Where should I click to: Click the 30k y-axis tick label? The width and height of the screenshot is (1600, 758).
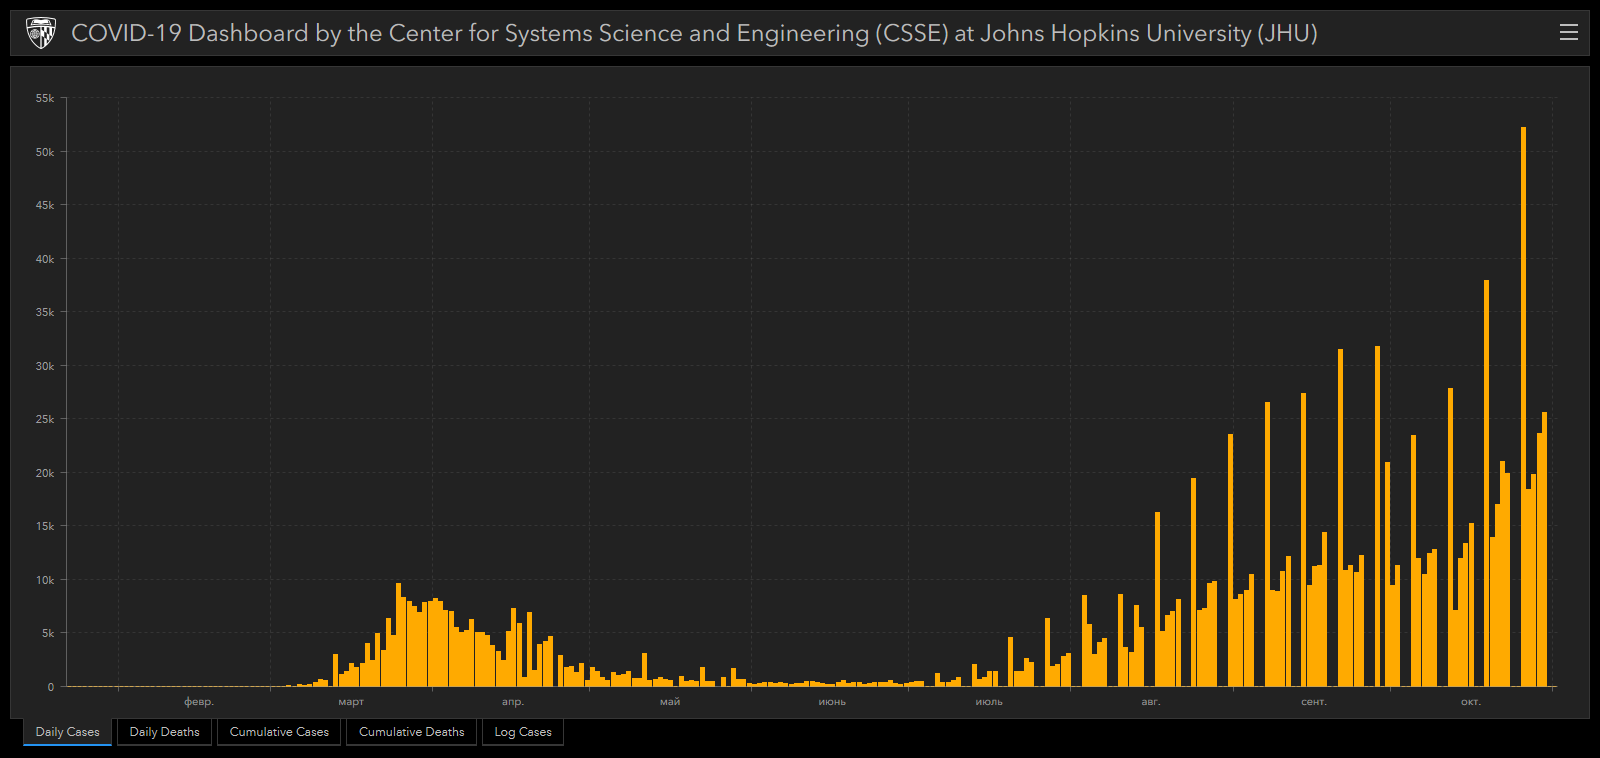click(x=45, y=366)
